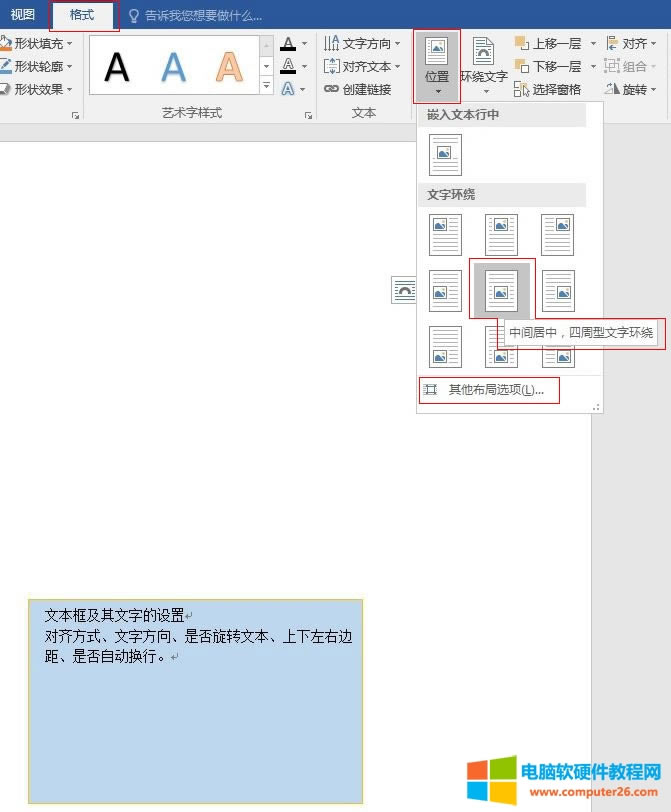This screenshot has width=671, height=812.
Task: Click the 告诉我您想要做什么 search box
Action: [x=196, y=16]
